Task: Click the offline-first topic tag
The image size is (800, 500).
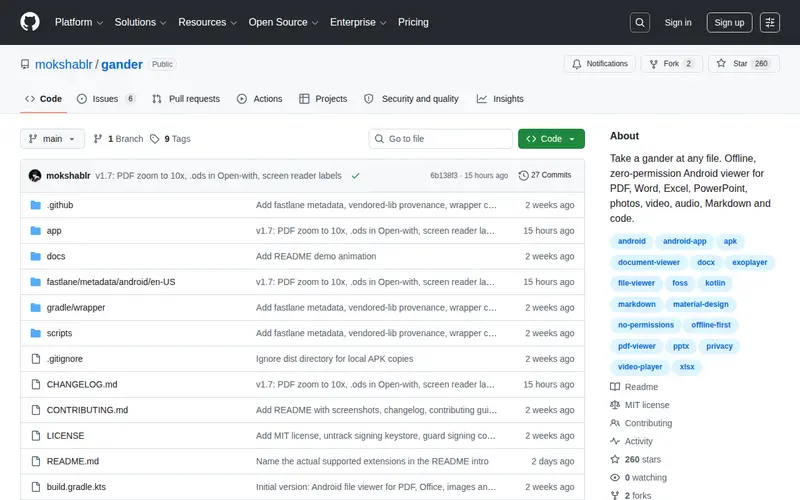Action: coord(711,325)
